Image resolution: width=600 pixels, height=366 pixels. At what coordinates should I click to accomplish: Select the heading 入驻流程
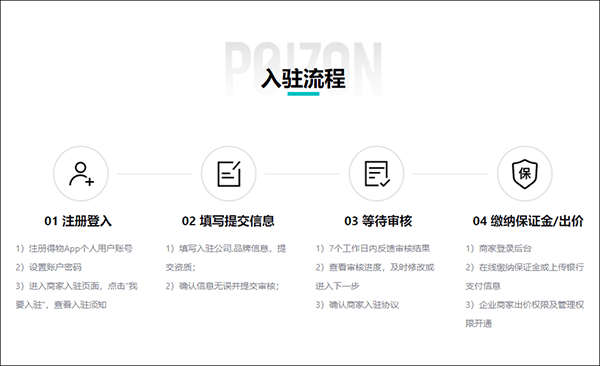coord(303,78)
